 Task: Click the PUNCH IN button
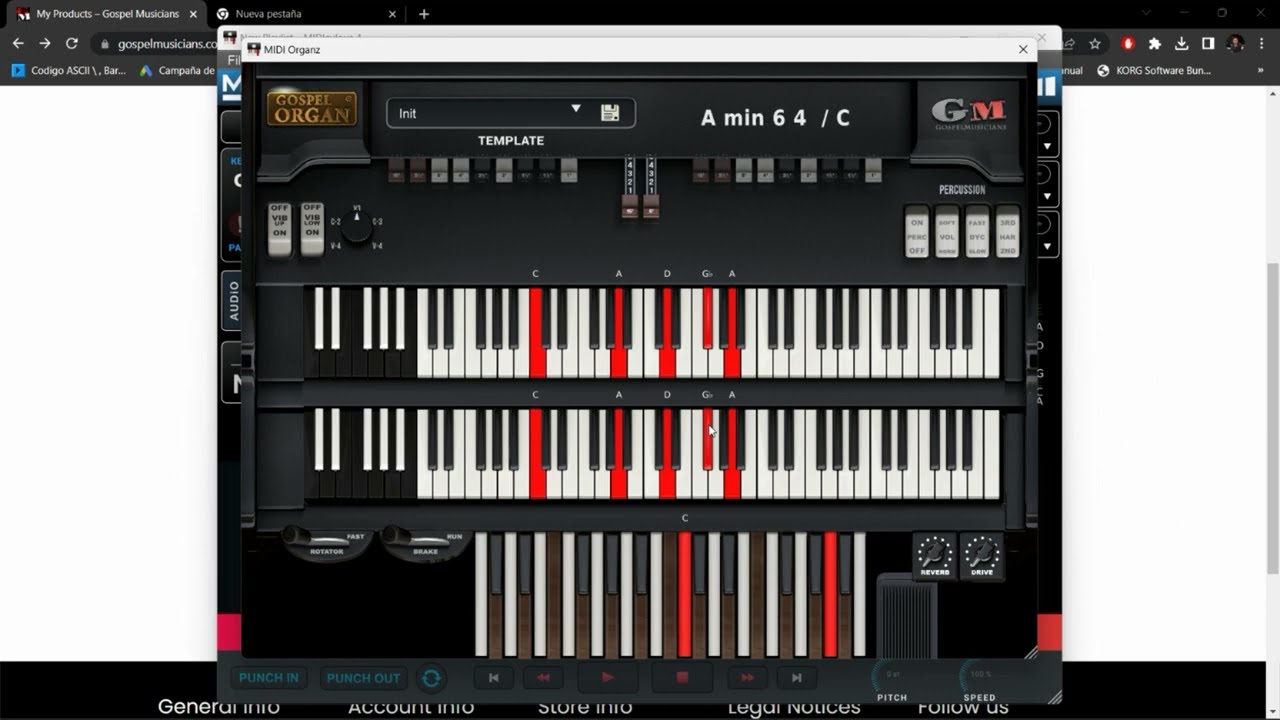pos(269,677)
